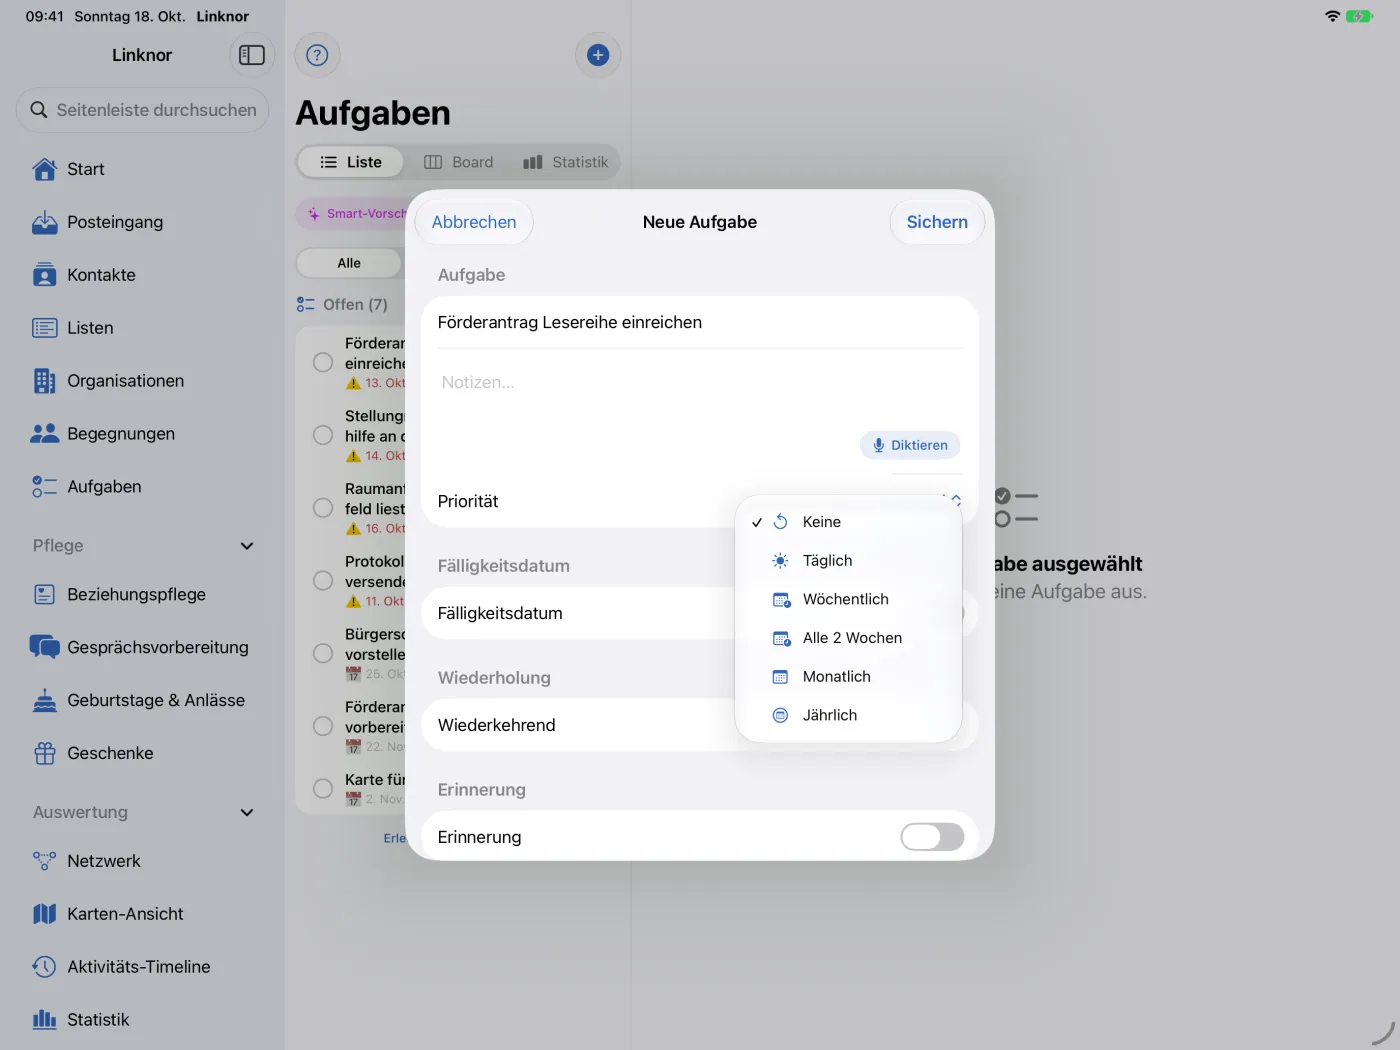
Task: Cancel the new task with Abbrechen
Action: tap(474, 222)
